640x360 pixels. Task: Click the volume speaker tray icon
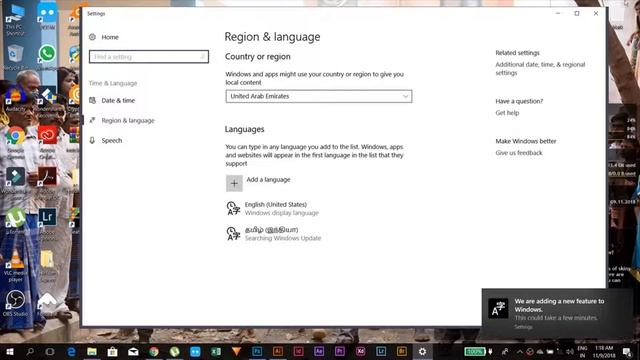[569, 352]
